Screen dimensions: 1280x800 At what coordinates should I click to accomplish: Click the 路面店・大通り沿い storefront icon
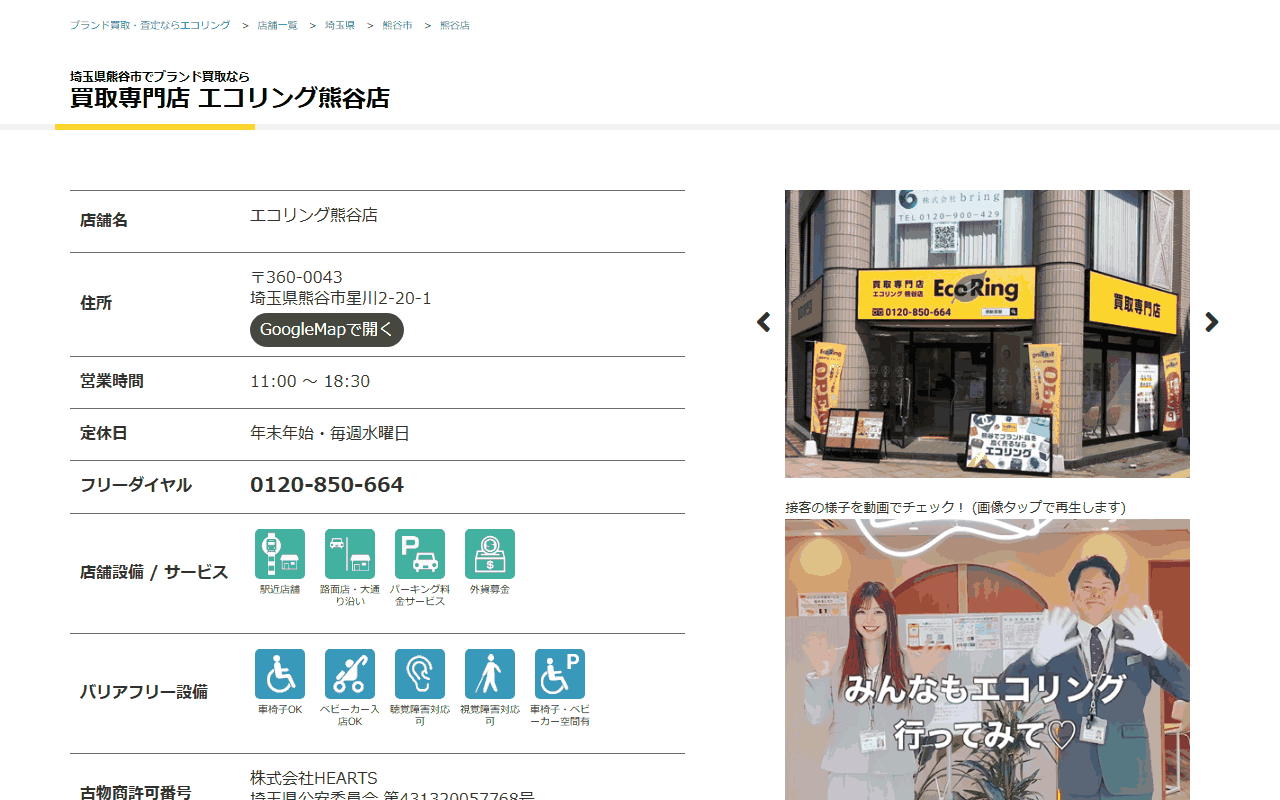coord(350,554)
